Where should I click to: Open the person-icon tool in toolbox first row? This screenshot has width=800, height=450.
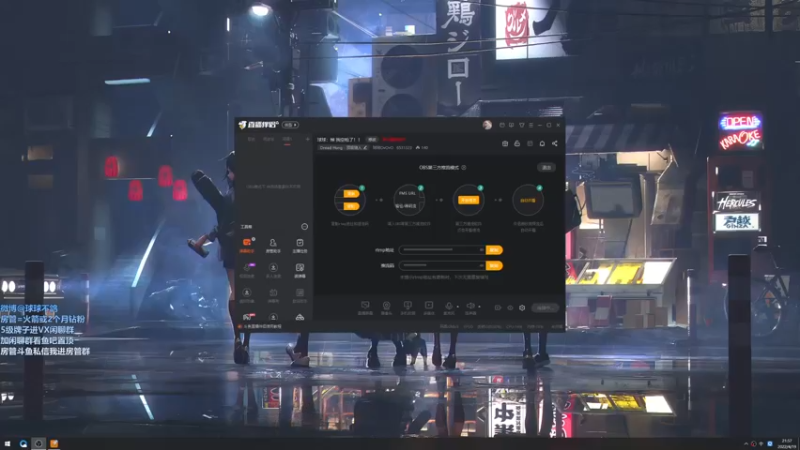(x=273, y=245)
